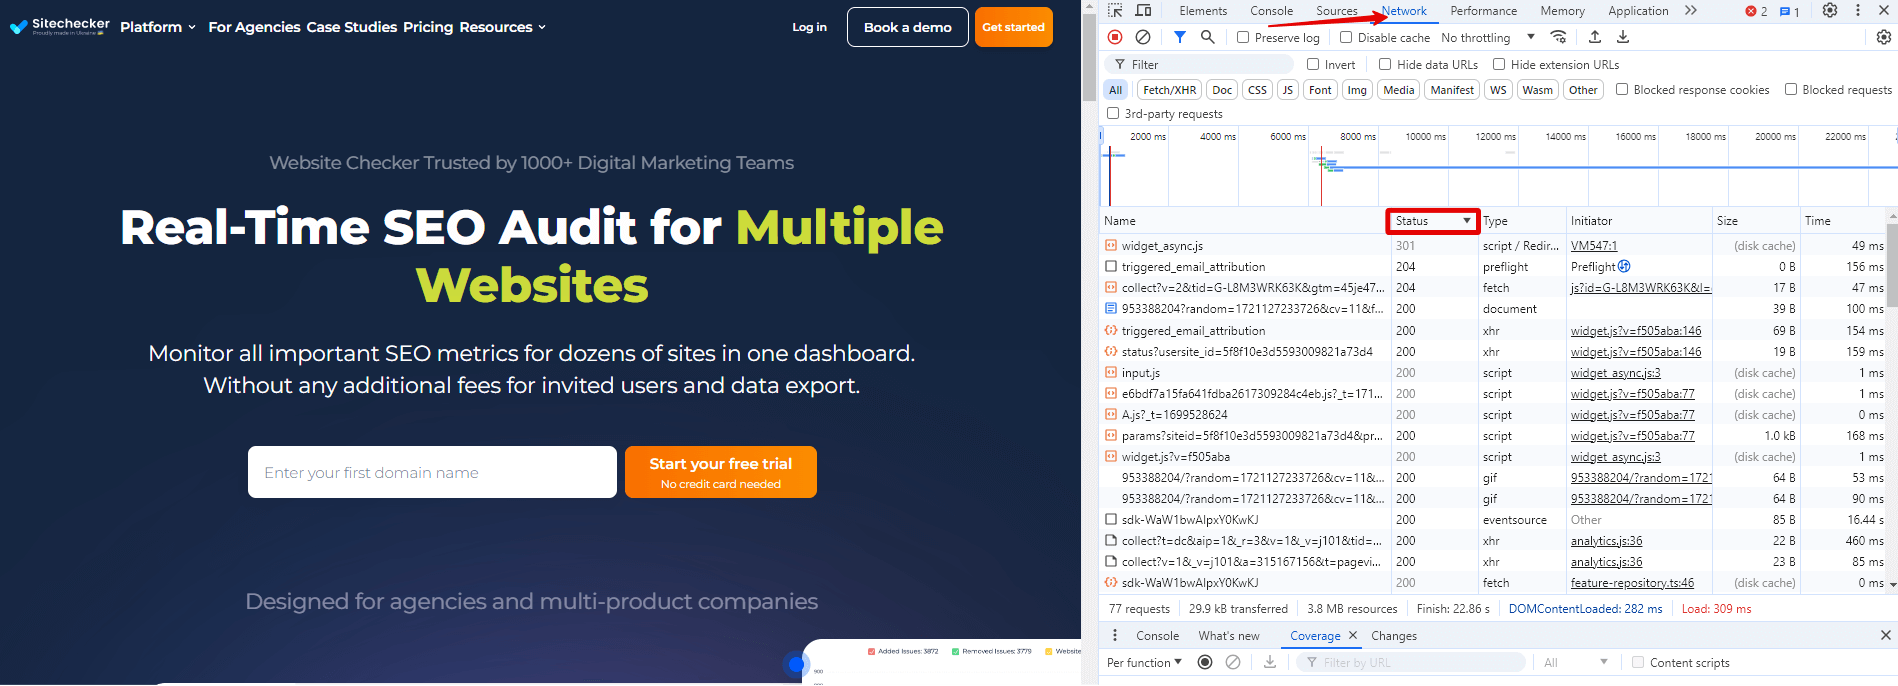1898x686 pixels.
Task: Focus Filter by URL coverage field
Action: click(1411, 662)
